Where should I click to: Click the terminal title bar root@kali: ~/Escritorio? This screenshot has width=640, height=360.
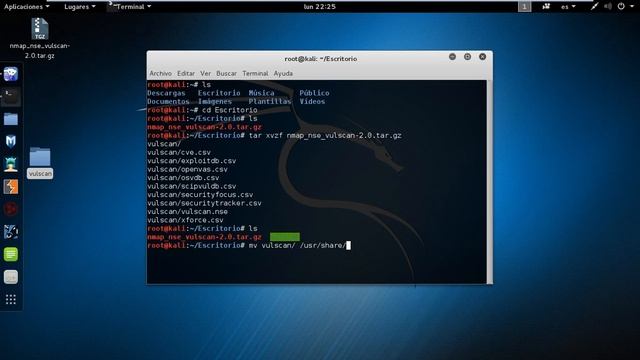click(320, 59)
